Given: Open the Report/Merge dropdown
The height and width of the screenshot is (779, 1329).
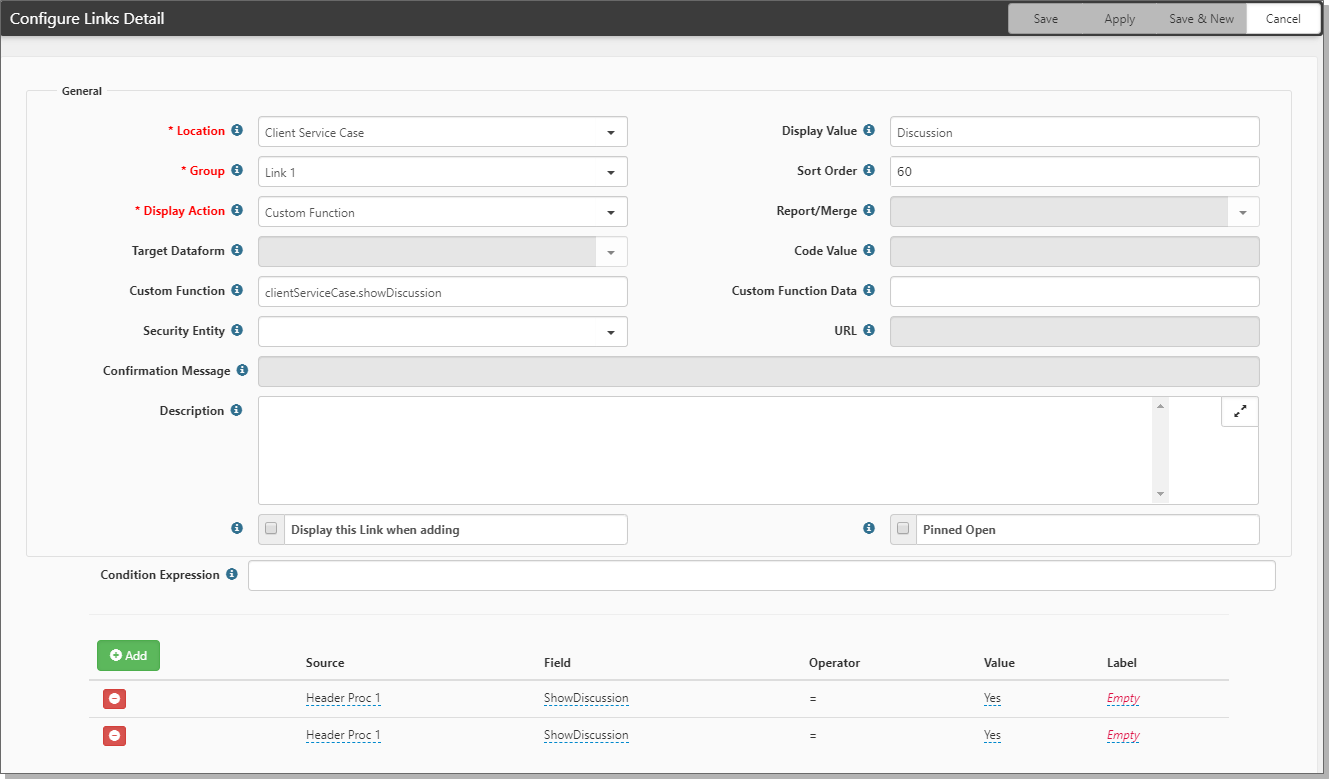Looking at the screenshot, I should pyautogui.click(x=1075, y=212).
